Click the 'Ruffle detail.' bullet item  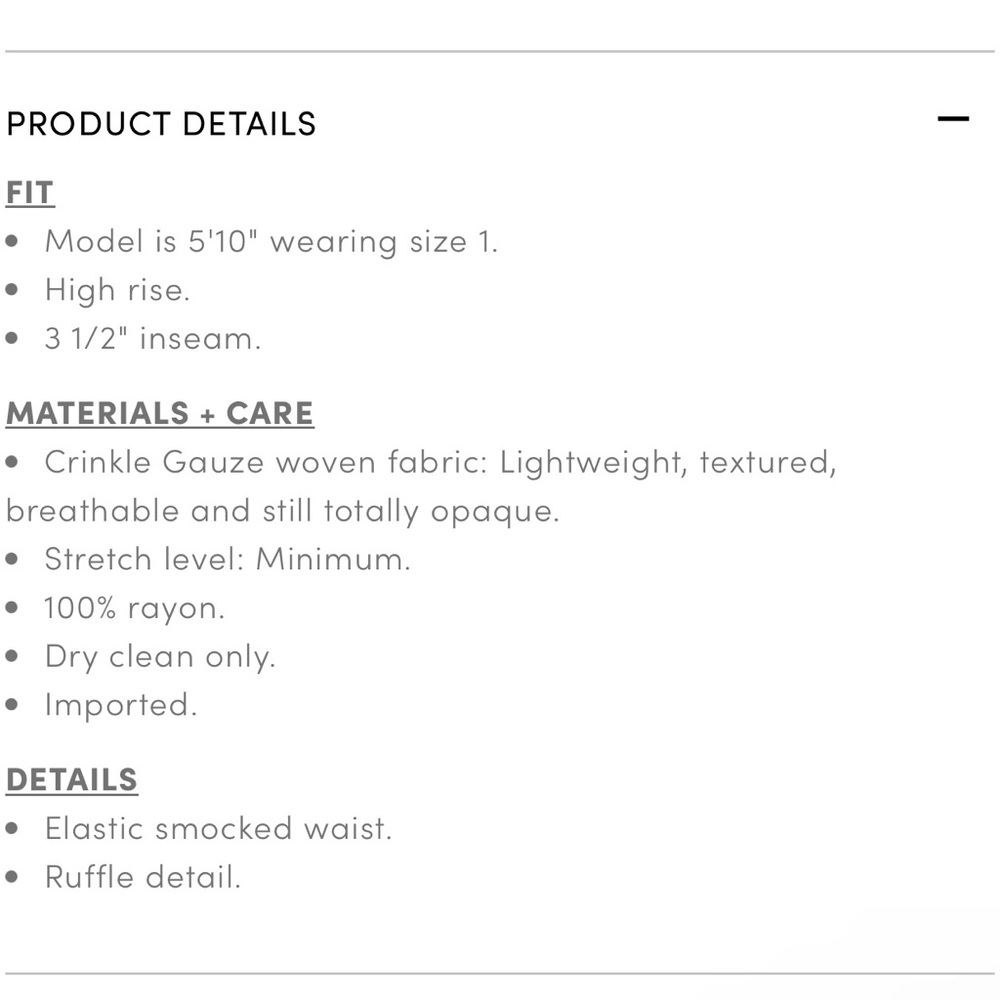tap(143, 877)
